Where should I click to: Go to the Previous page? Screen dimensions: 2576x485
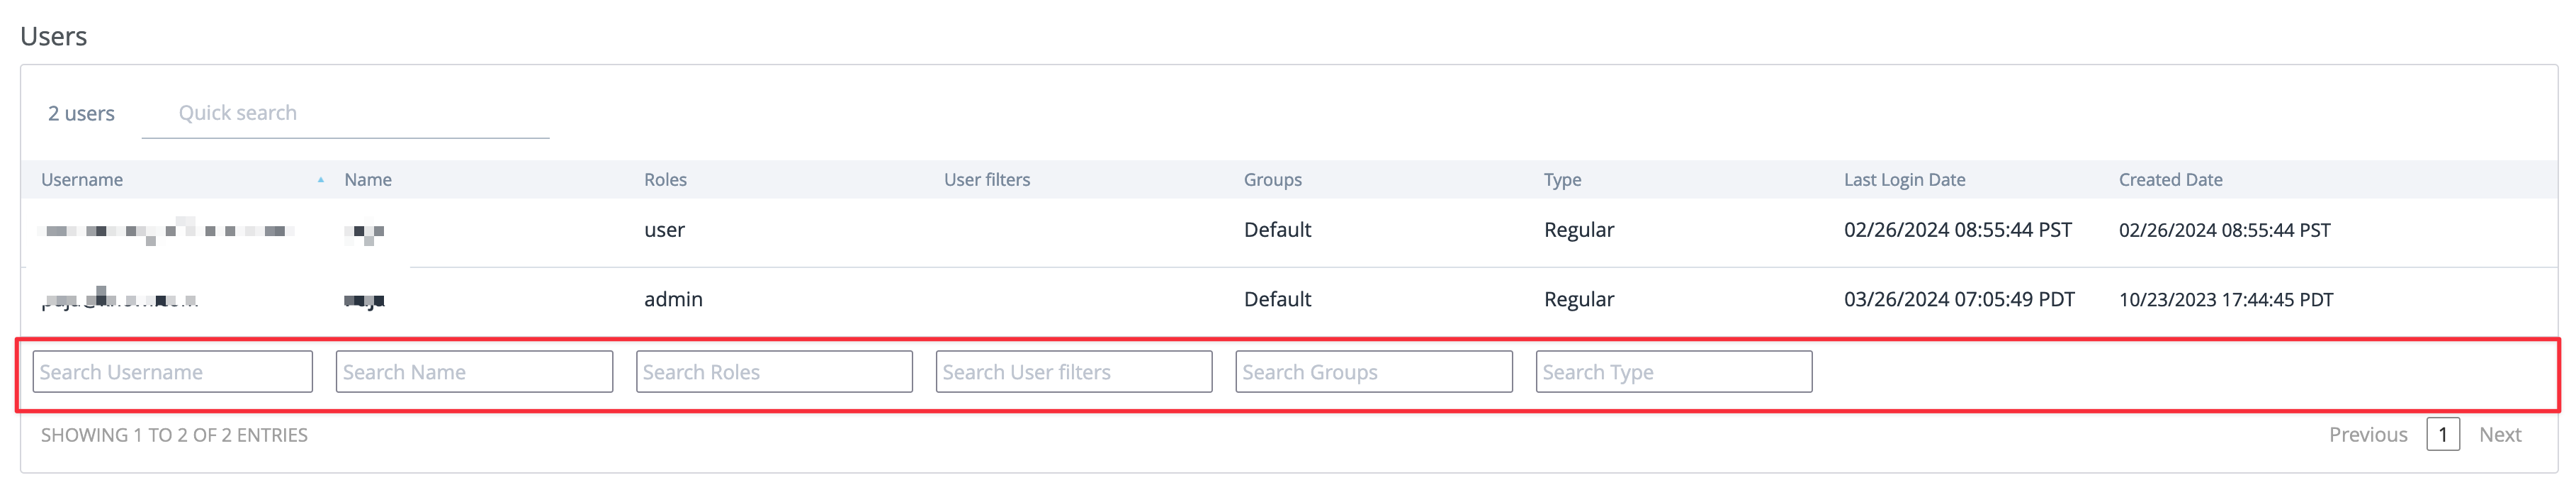click(2367, 435)
